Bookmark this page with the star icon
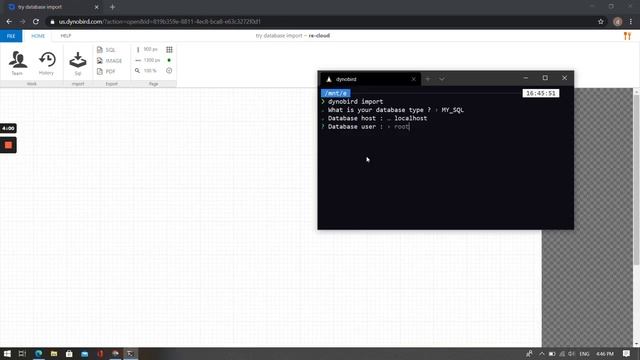This screenshot has width=640, height=360. point(600,22)
